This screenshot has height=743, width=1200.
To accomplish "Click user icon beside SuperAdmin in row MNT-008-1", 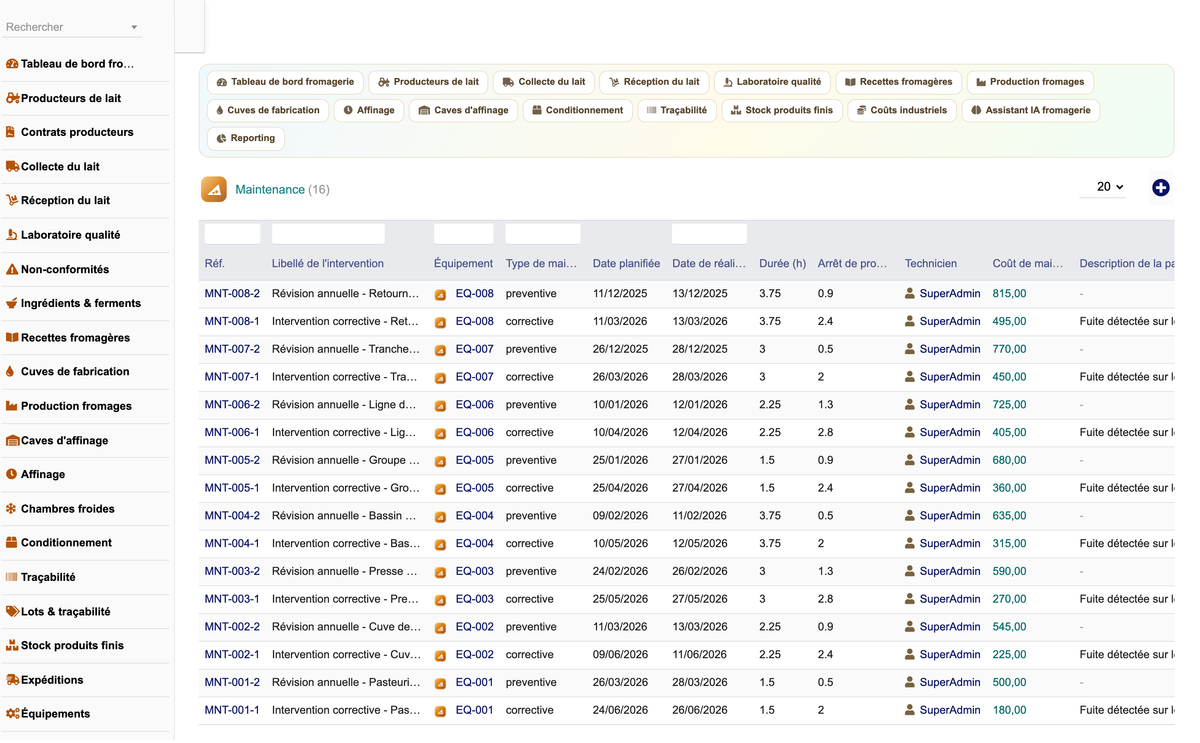I will (910, 322).
